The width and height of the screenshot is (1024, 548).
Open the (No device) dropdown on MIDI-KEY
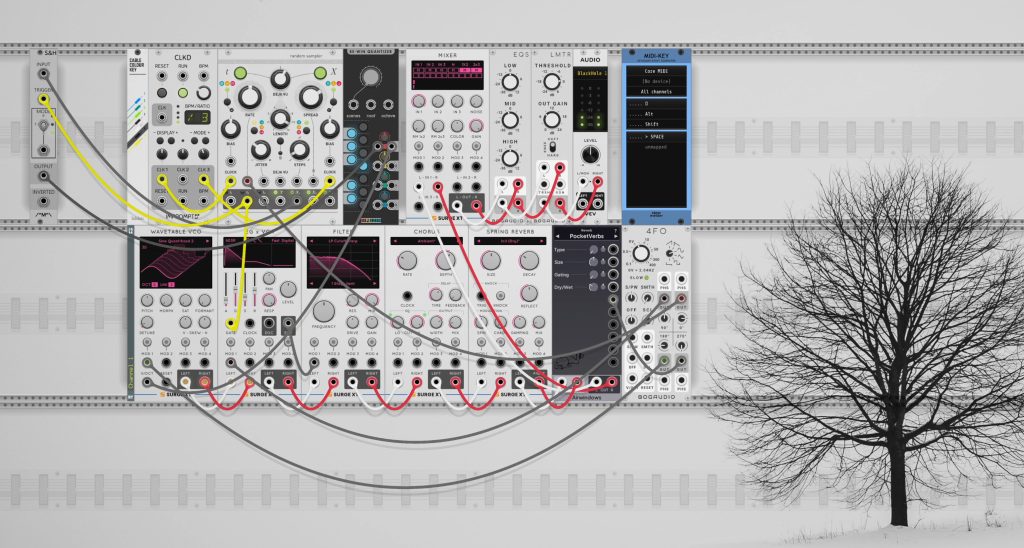click(x=656, y=82)
